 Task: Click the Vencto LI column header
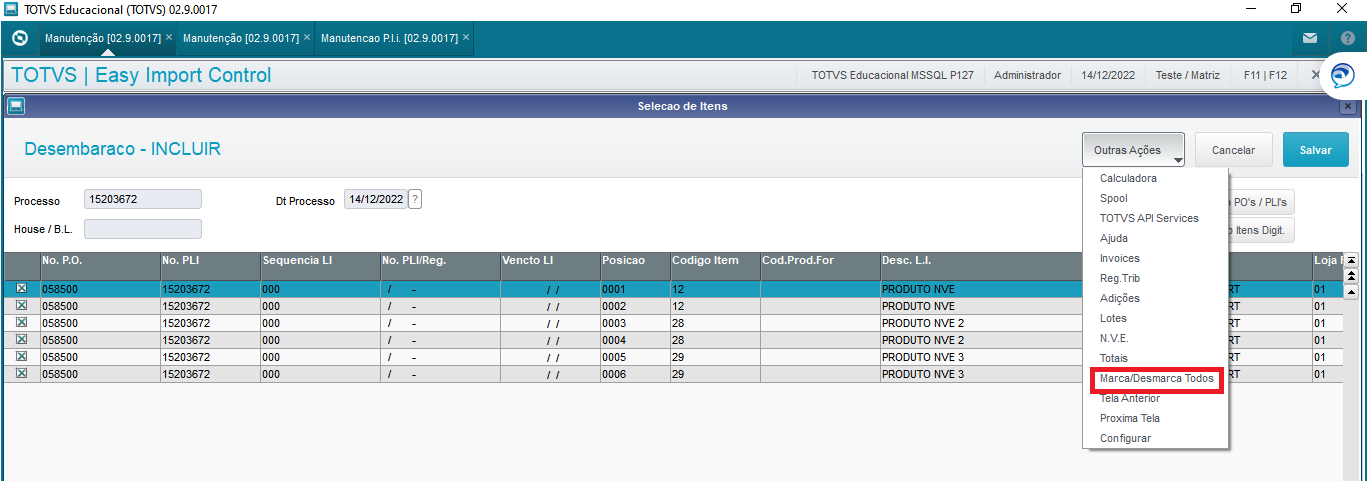pyautogui.click(x=550, y=266)
